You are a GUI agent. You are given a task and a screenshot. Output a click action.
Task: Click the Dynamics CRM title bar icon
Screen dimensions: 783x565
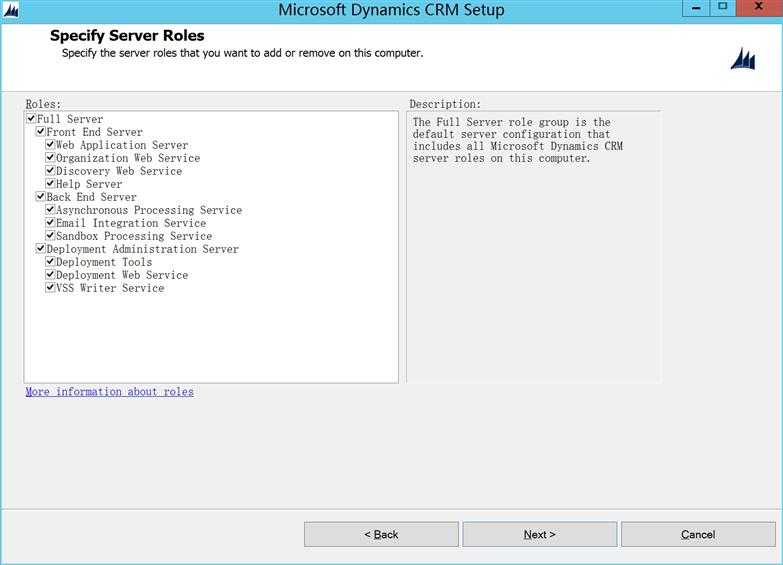click(x=10, y=10)
